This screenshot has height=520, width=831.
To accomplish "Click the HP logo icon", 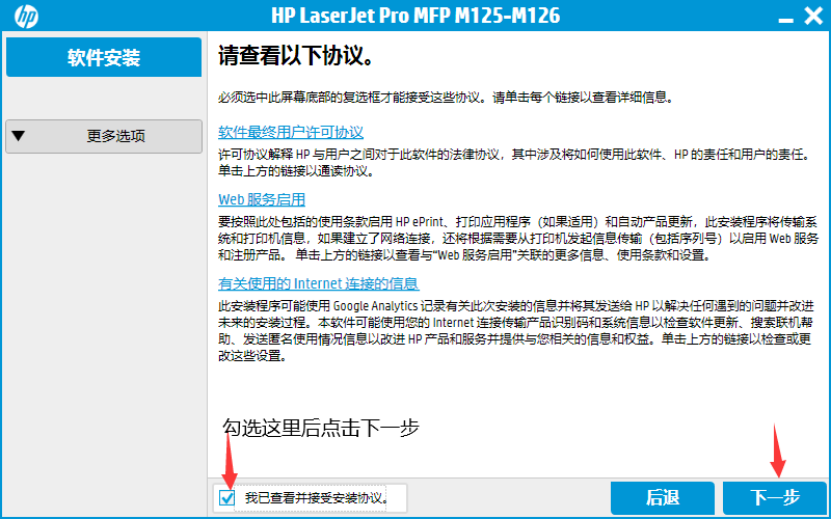I will [x=26, y=16].
